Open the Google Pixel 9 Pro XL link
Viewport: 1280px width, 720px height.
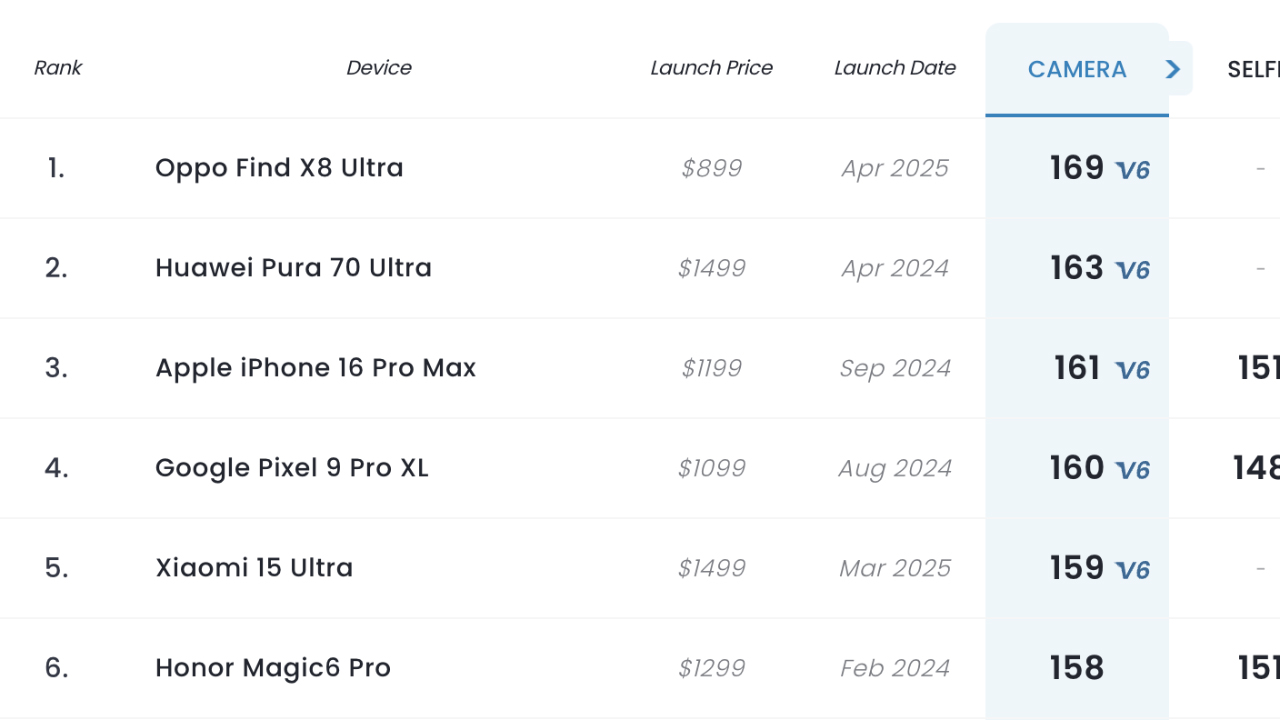291,468
